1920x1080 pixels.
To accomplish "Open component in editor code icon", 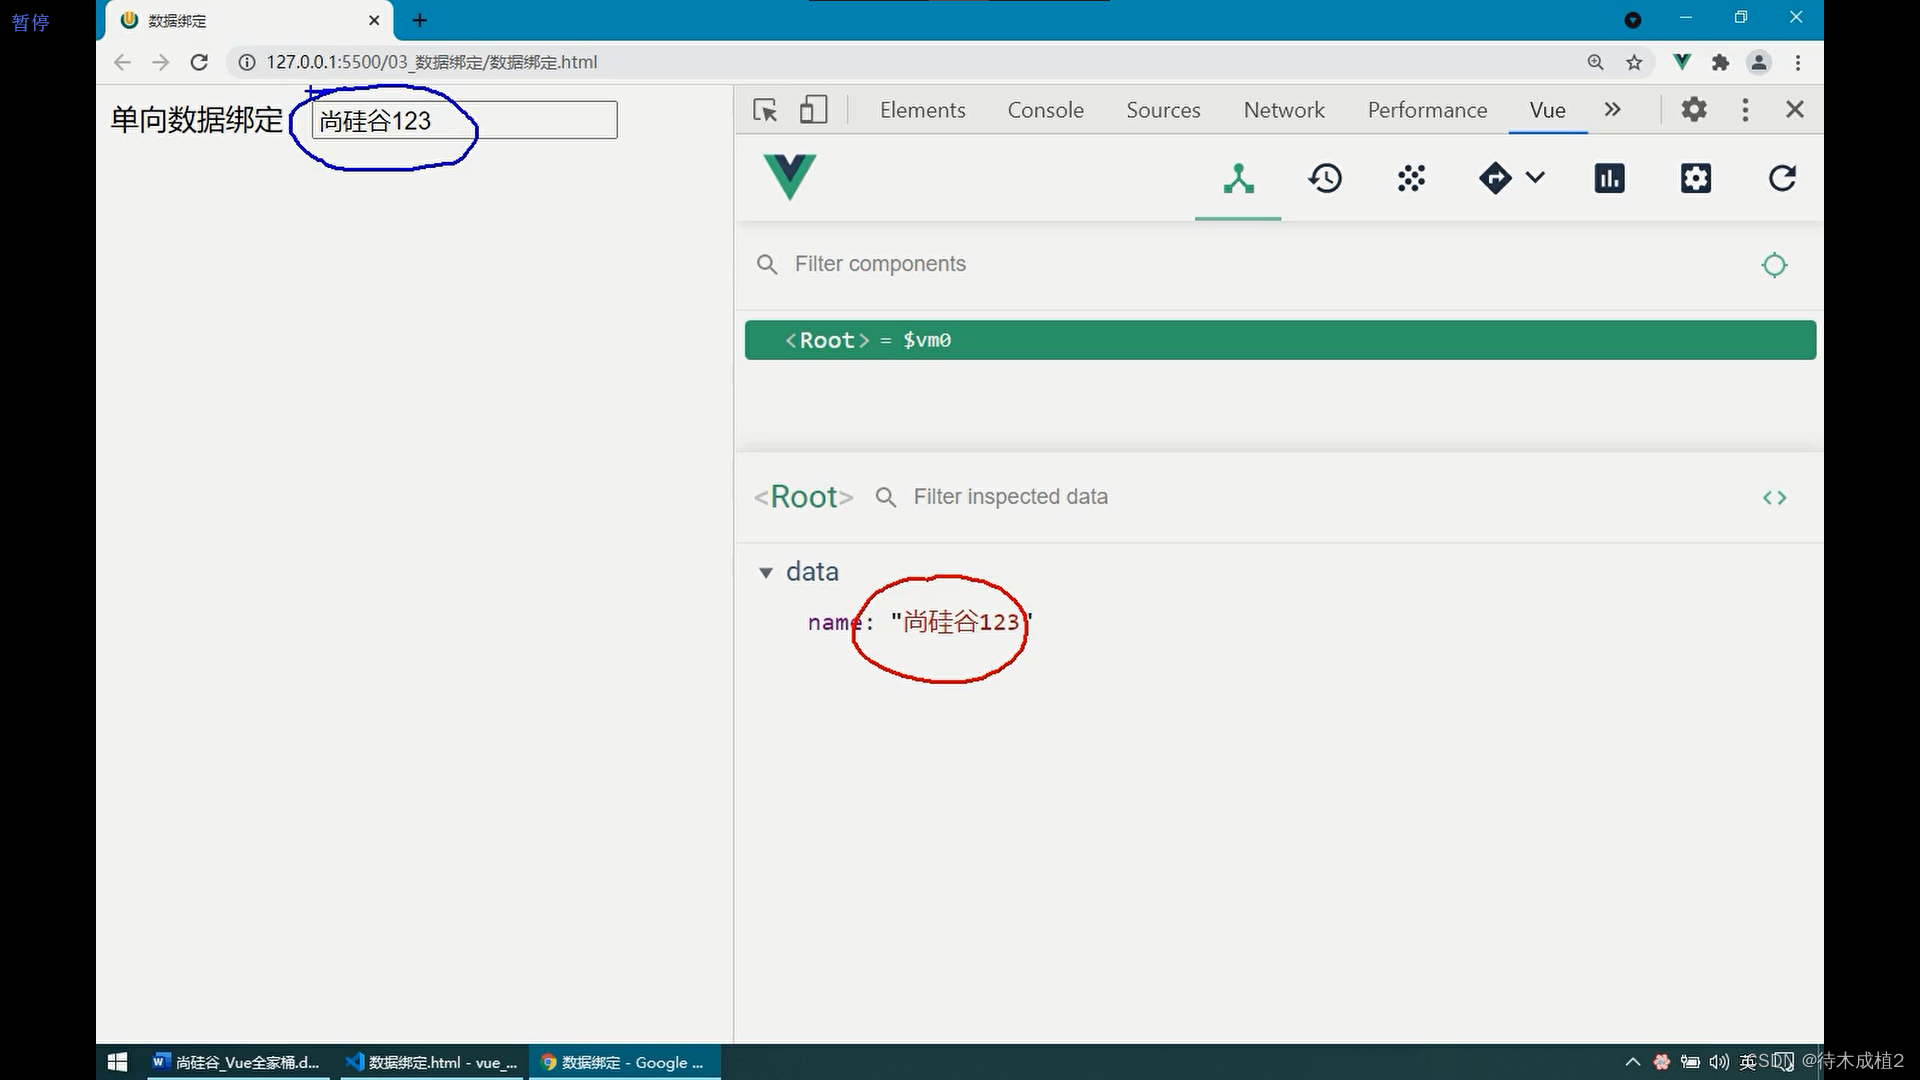I will point(1774,497).
